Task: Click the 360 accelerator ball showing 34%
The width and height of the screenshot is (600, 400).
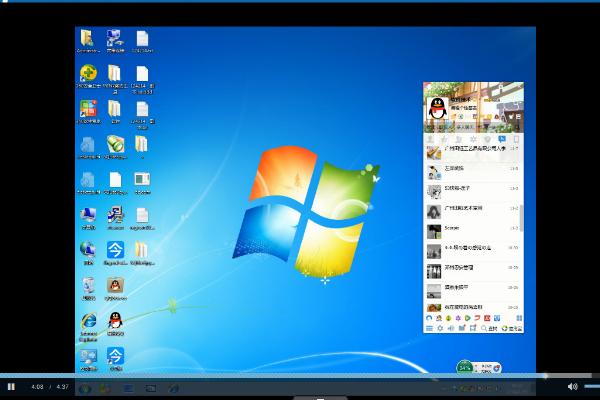Action: pyautogui.click(x=465, y=367)
